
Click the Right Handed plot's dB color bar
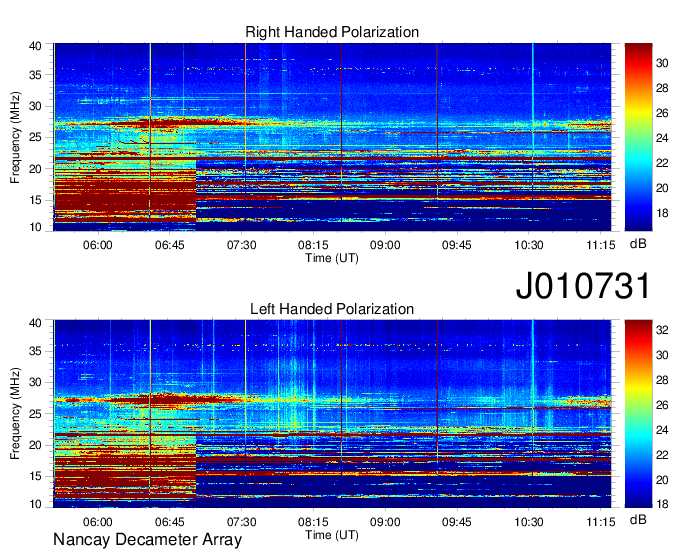(x=638, y=137)
